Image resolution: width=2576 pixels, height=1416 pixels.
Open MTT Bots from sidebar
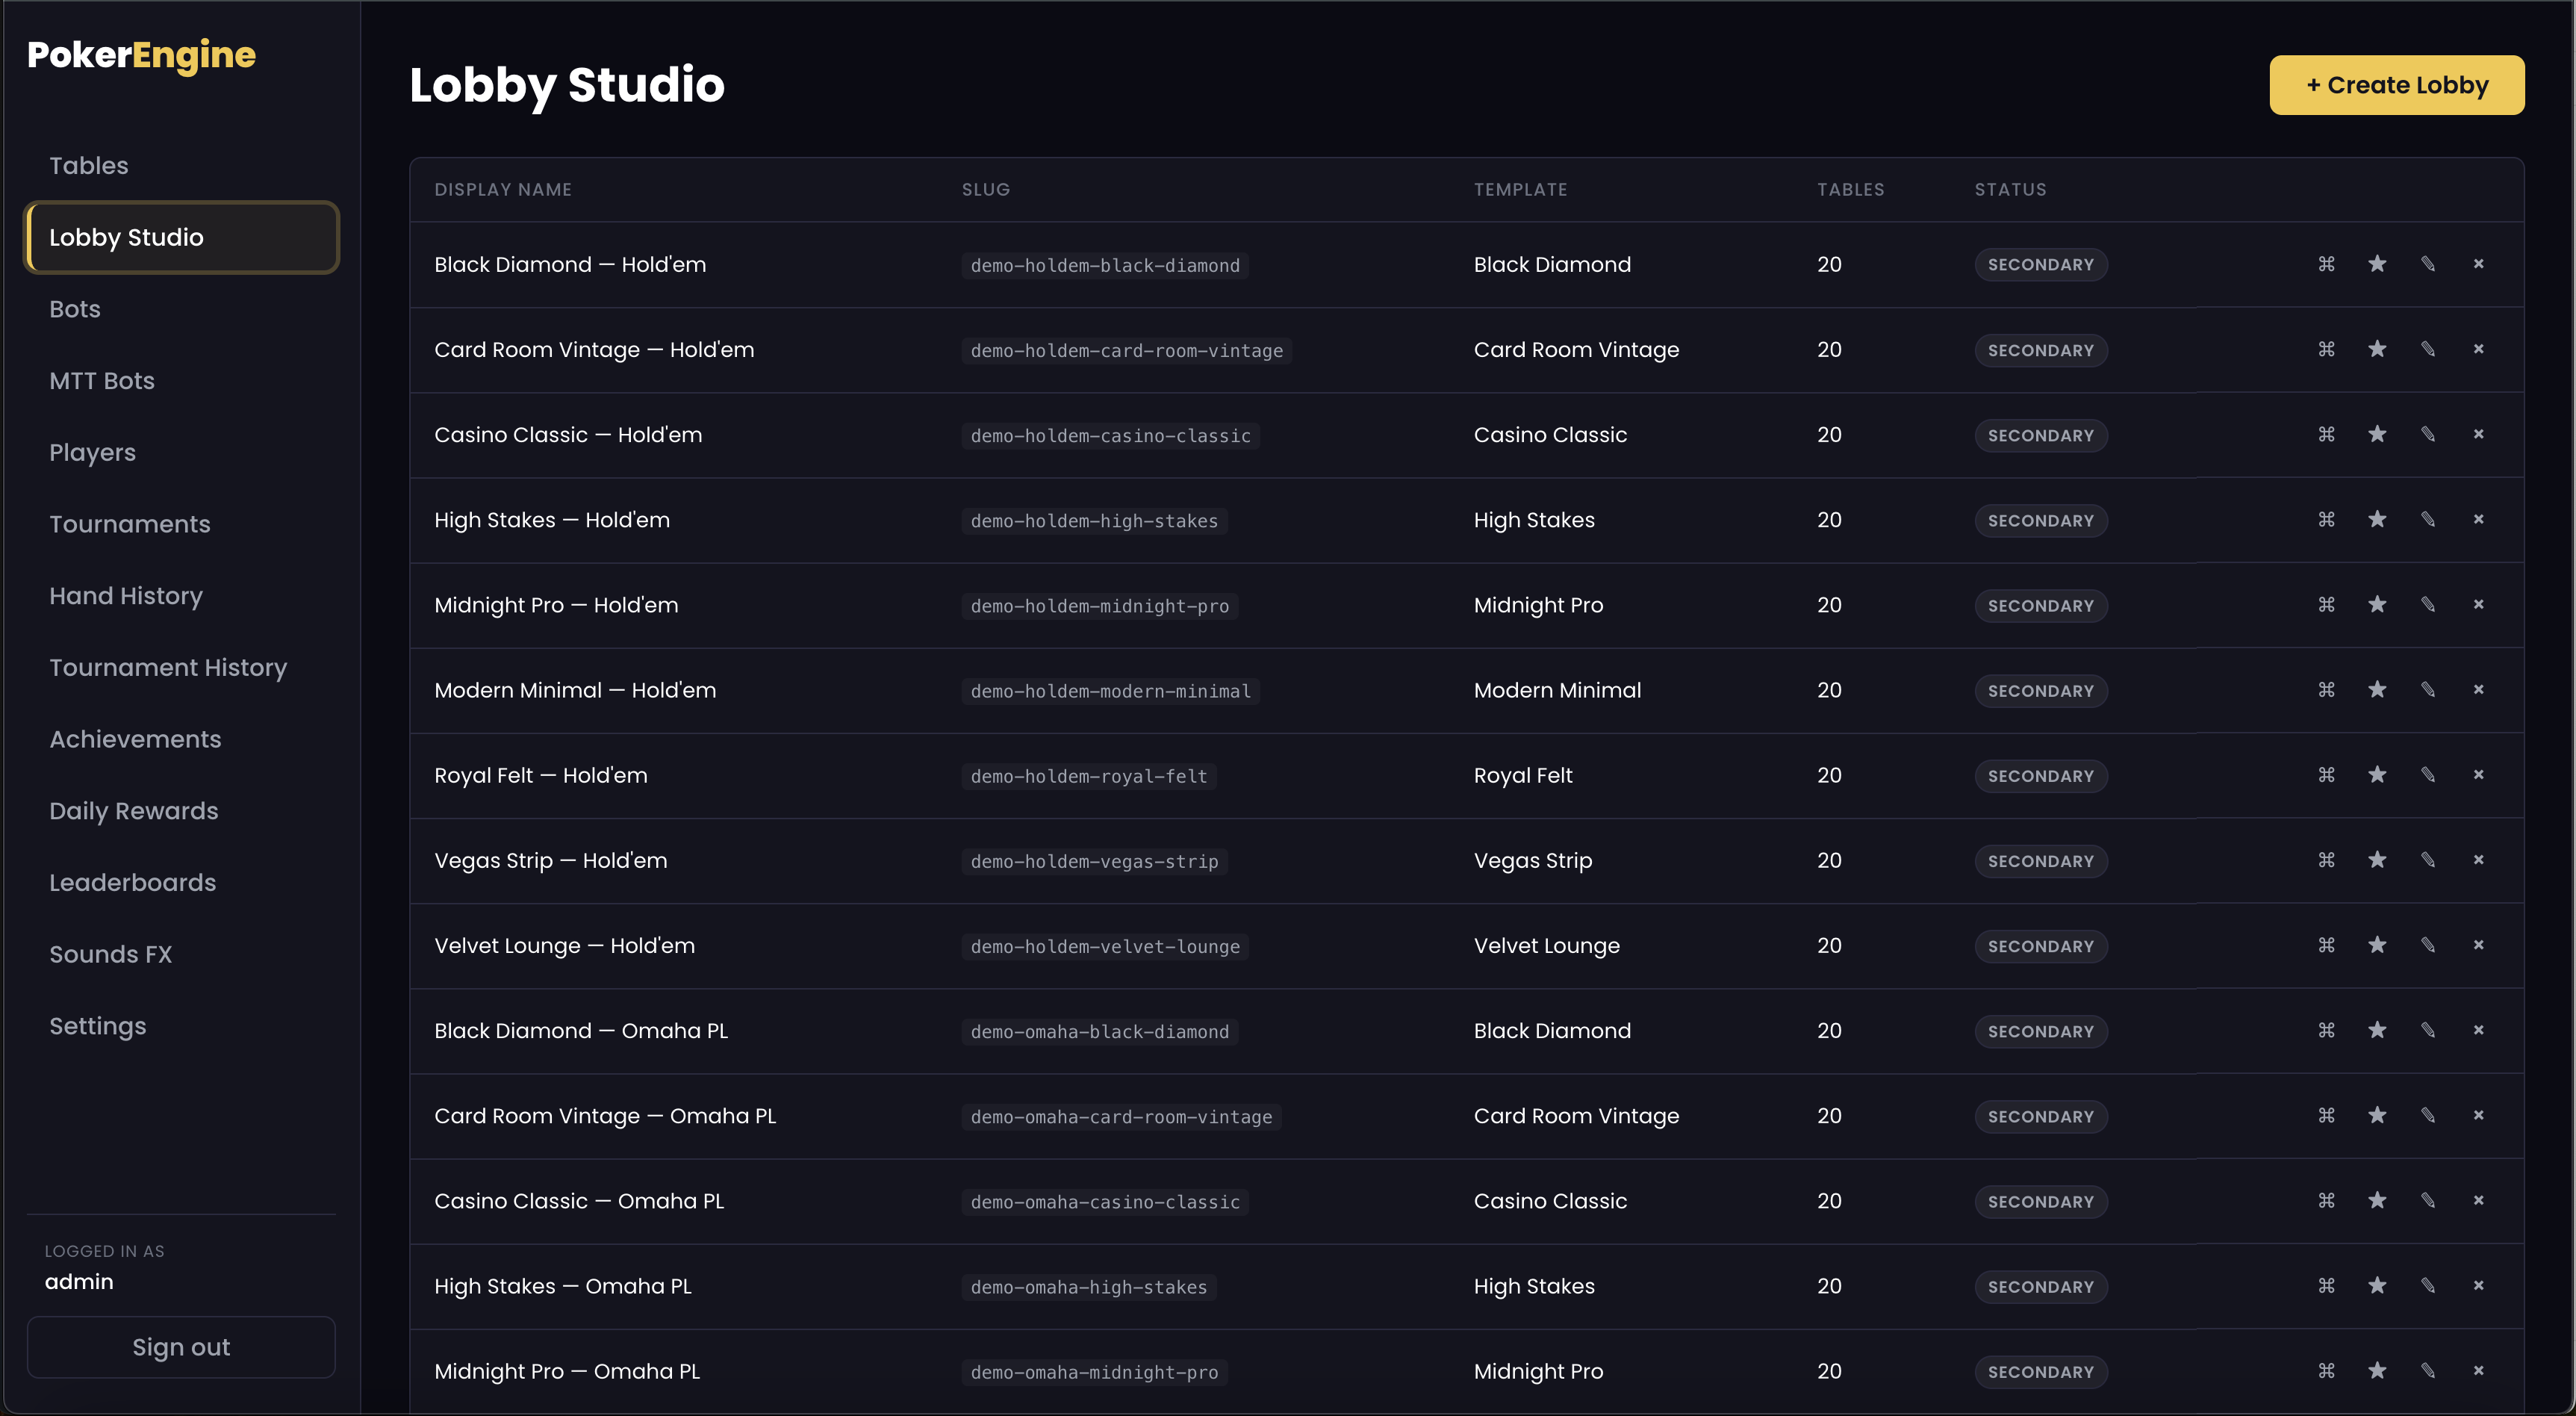(x=181, y=381)
